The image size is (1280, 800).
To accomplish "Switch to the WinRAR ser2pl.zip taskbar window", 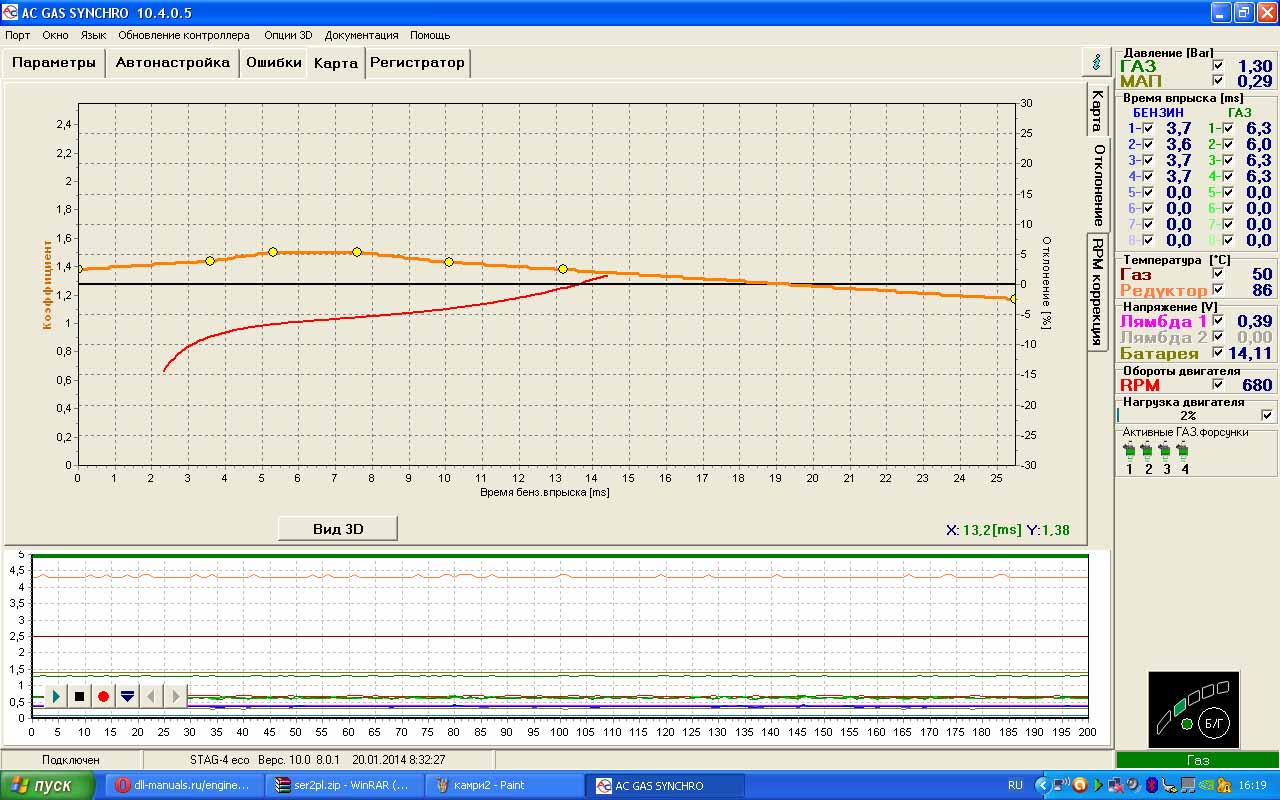I will click(x=344, y=785).
